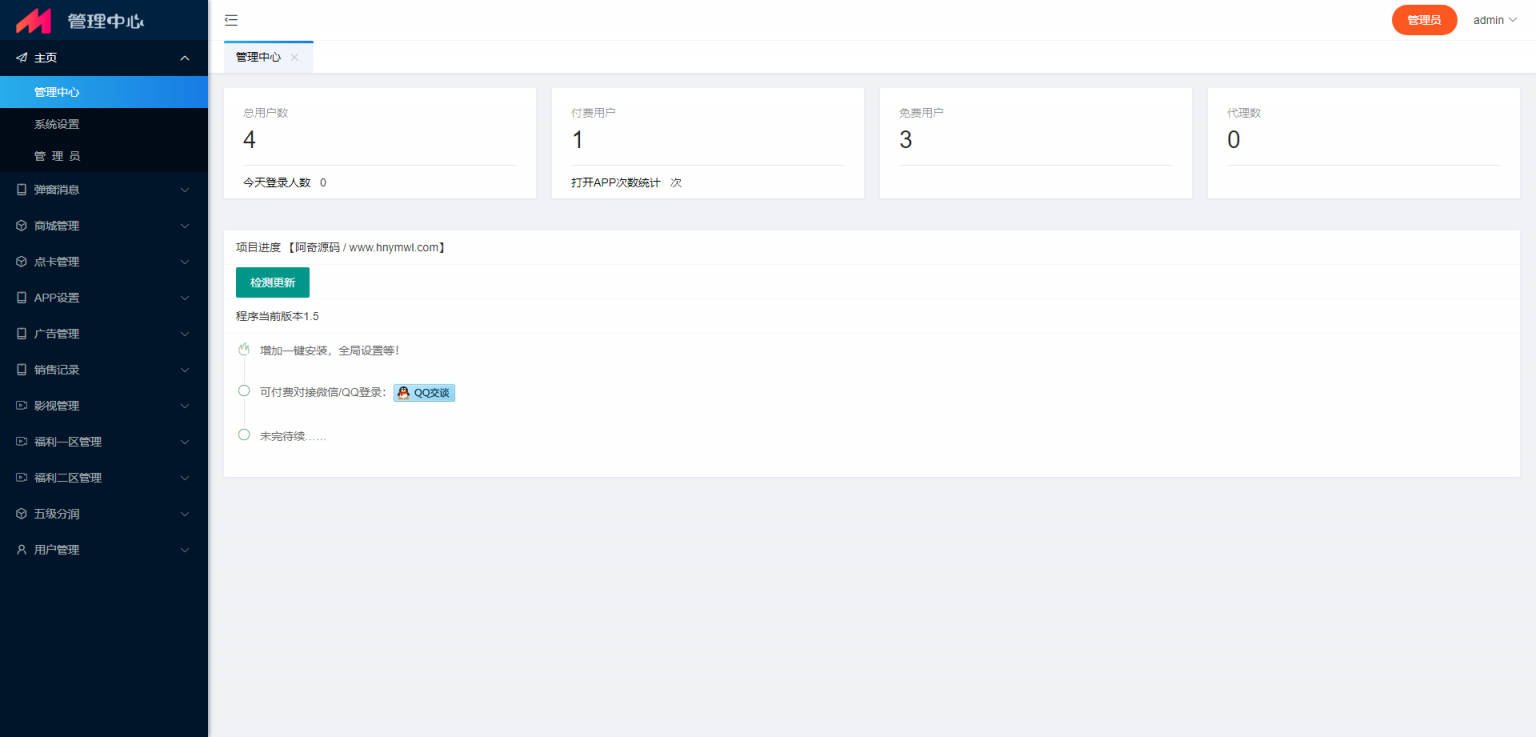The image size is (1536, 737).
Task: Click the 未完待续 timeline entry
Action: point(293,437)
